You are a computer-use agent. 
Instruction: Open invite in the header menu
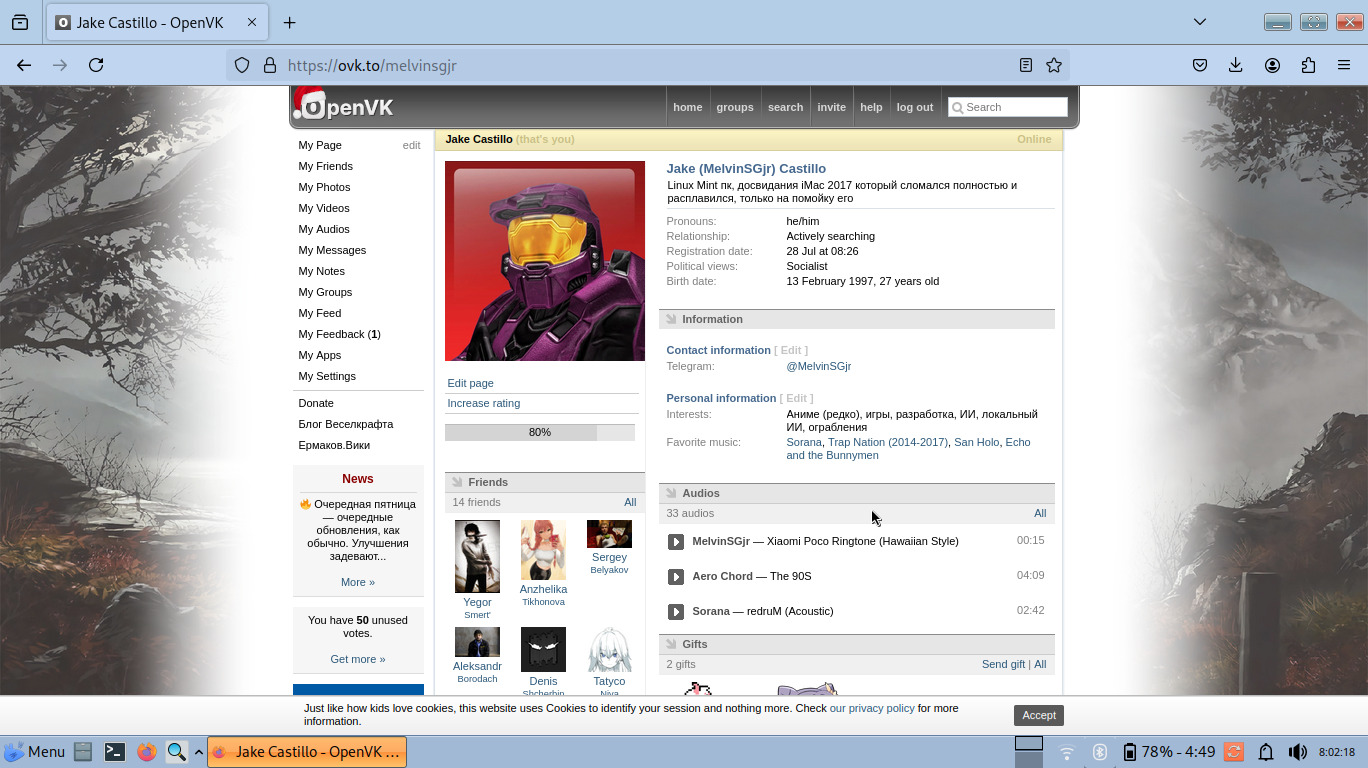831,107
